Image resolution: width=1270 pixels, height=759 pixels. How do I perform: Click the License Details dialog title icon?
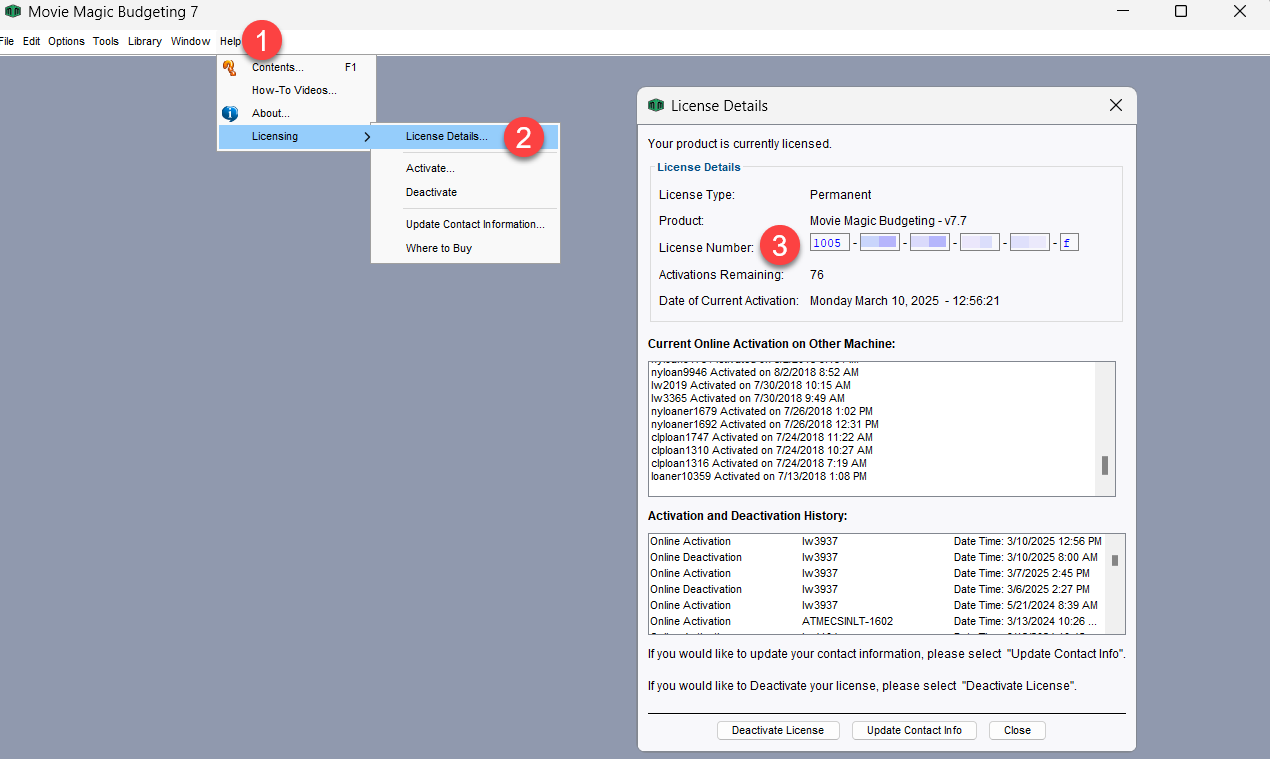[x=656, y=105]
